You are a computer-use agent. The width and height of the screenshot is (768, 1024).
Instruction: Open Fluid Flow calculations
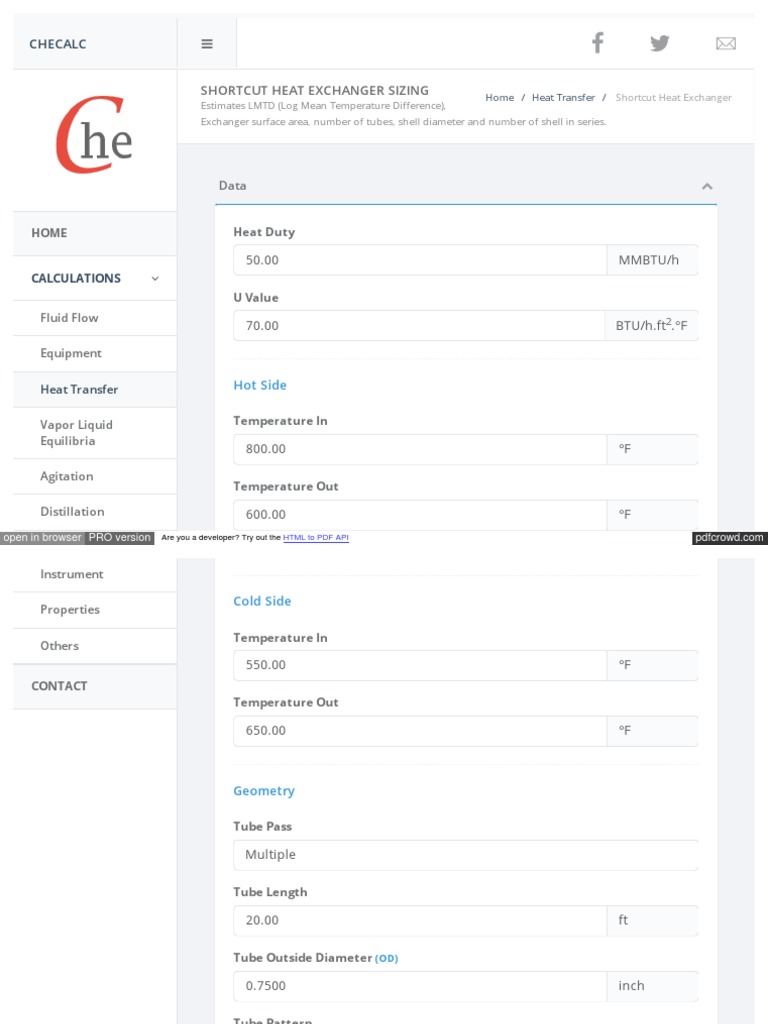click(x=95, y=318)
